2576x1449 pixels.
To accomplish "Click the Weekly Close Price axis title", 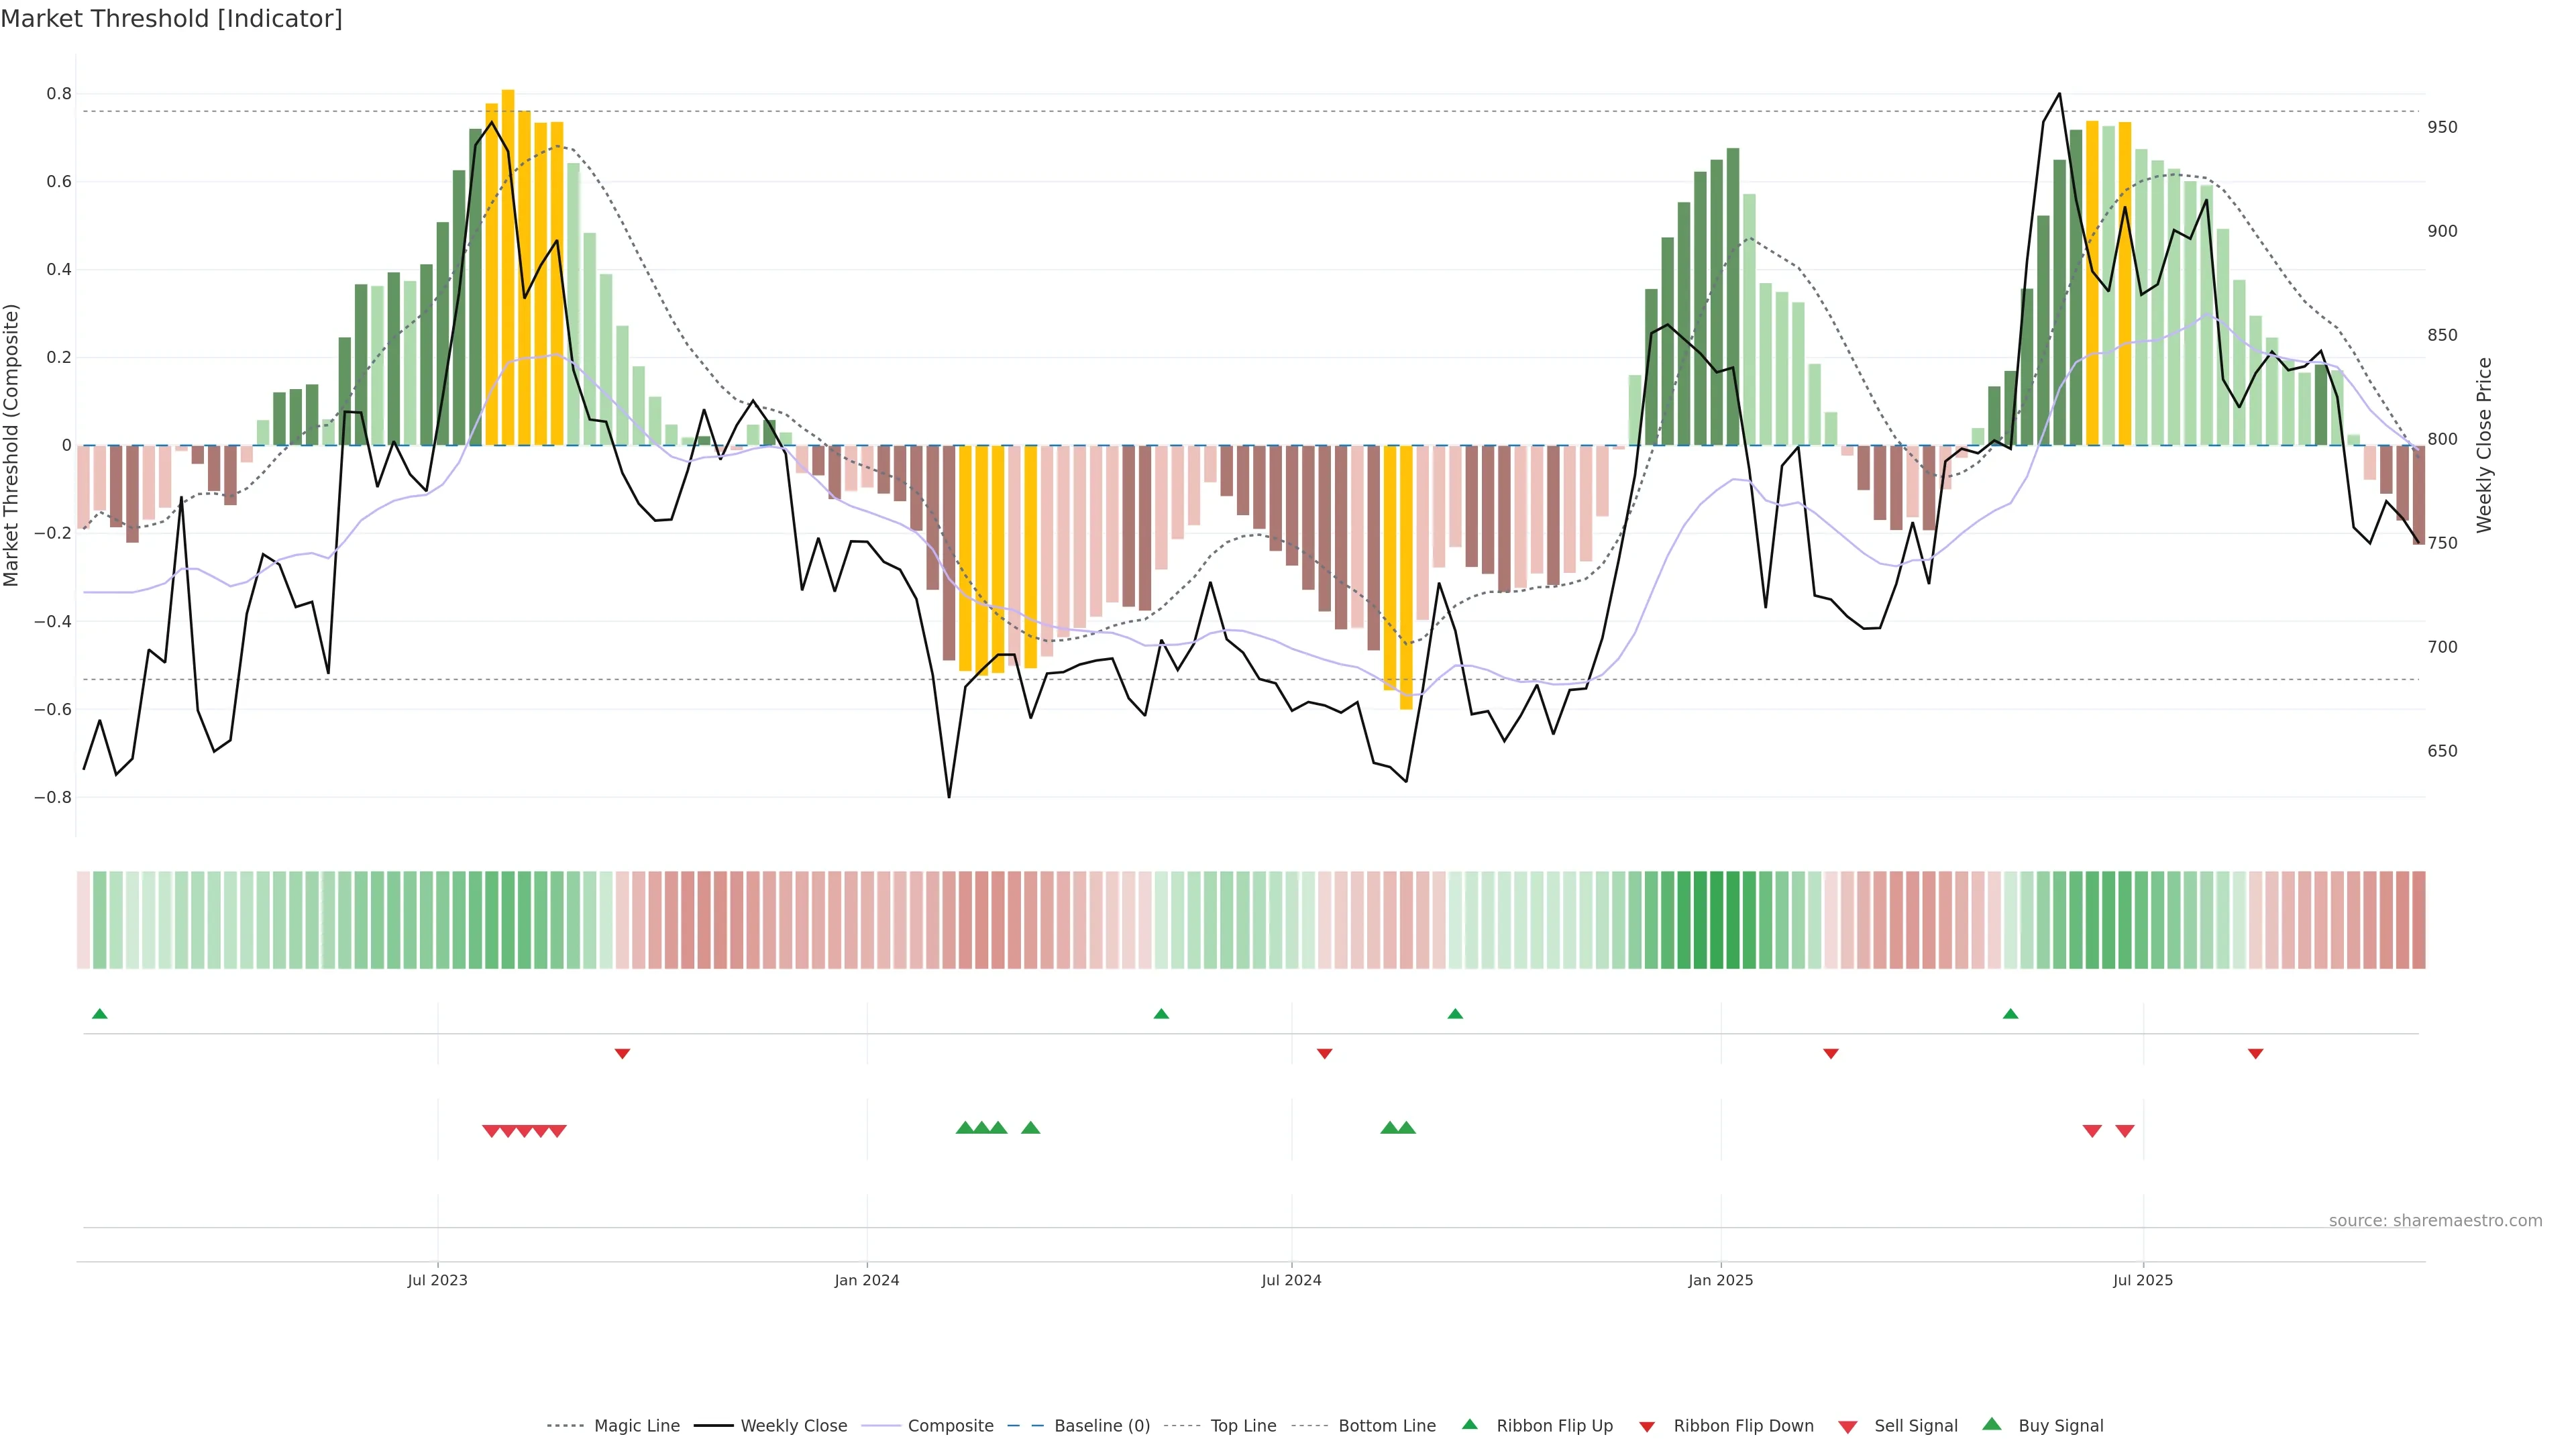I will pos(2484,445).
